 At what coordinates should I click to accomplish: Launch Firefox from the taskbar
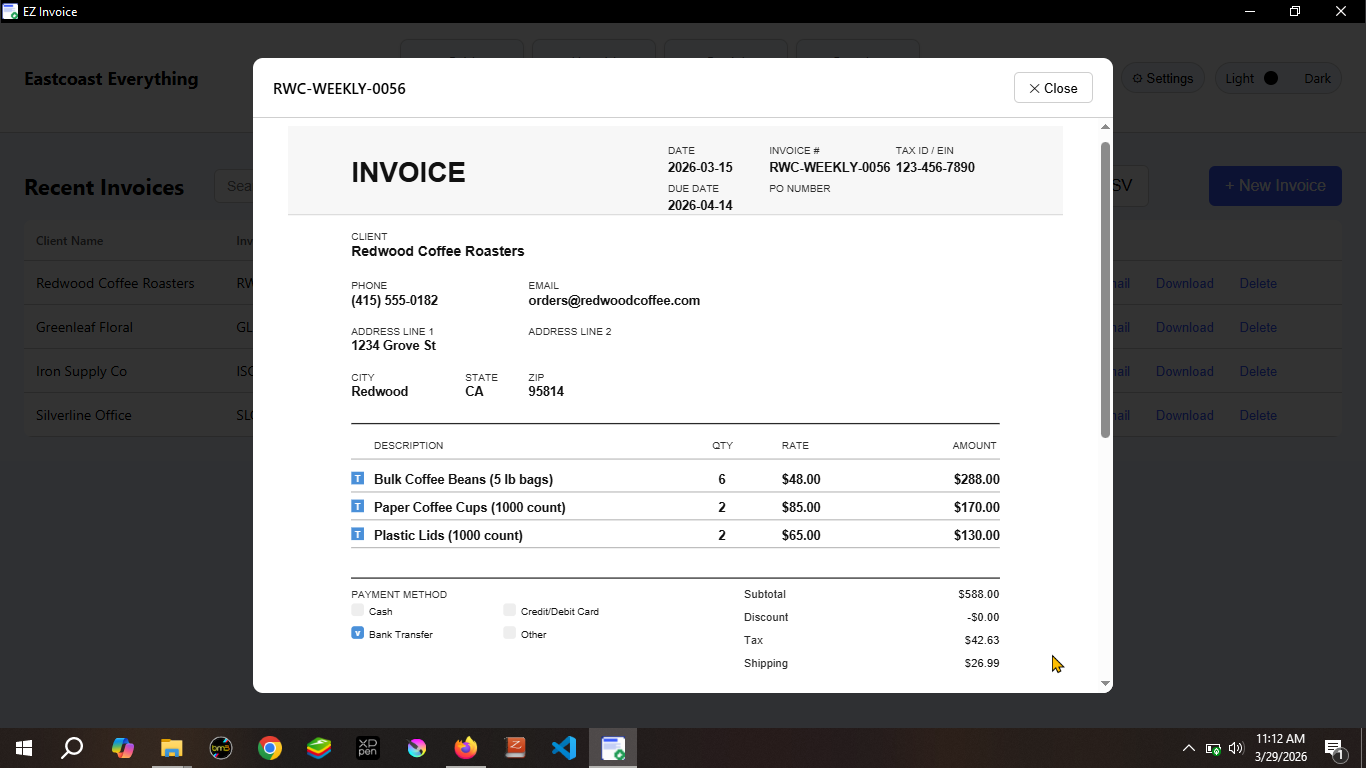(465, 747)
